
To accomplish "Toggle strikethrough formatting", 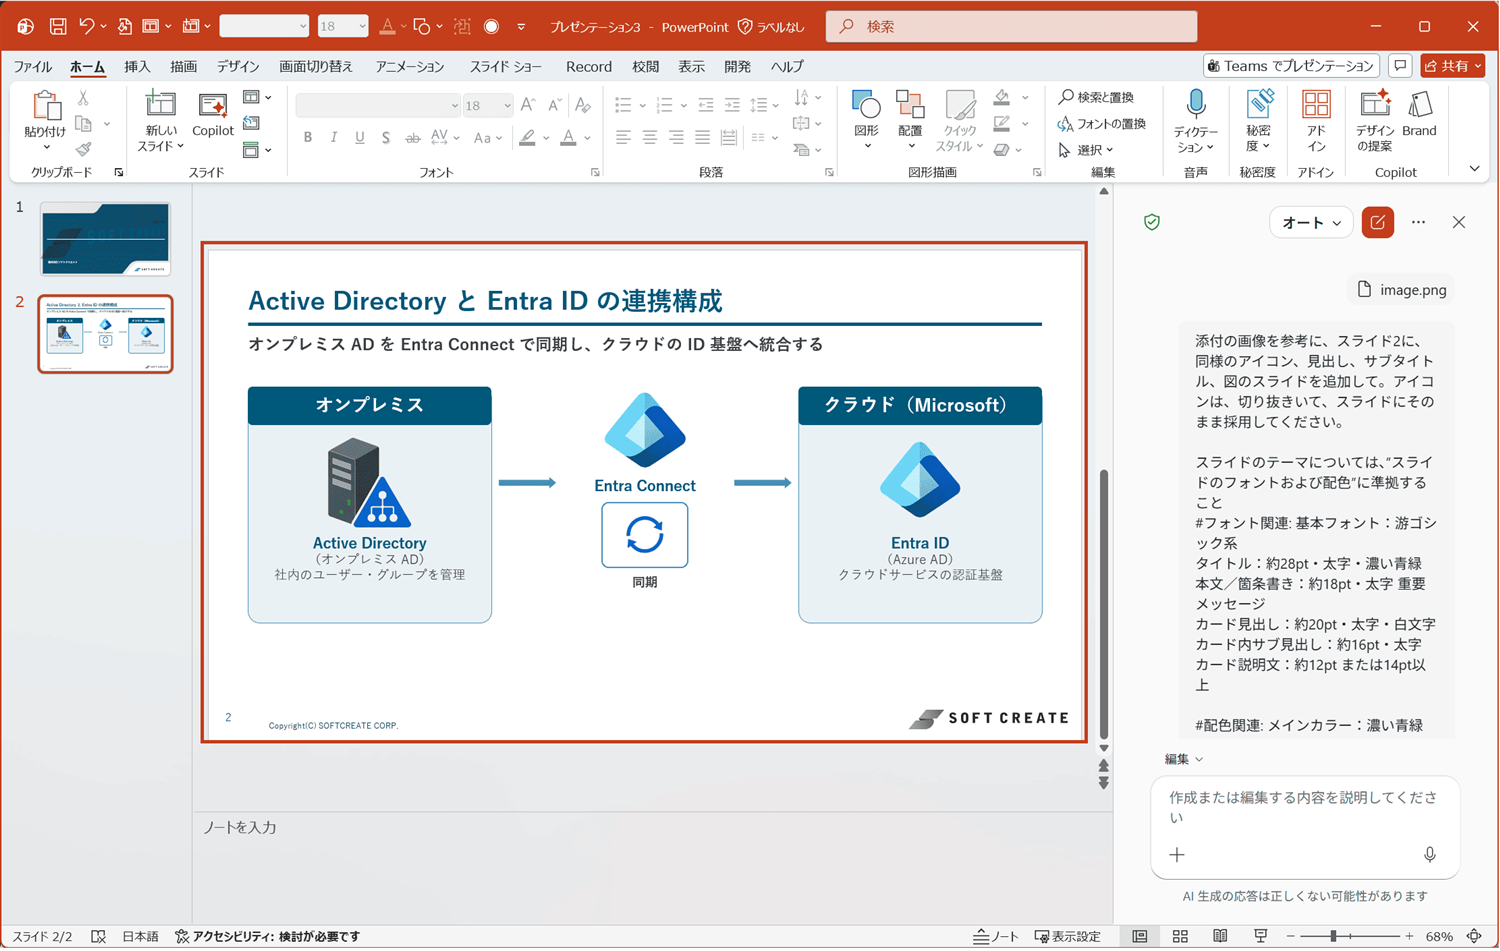I will [x=412, y=138].
